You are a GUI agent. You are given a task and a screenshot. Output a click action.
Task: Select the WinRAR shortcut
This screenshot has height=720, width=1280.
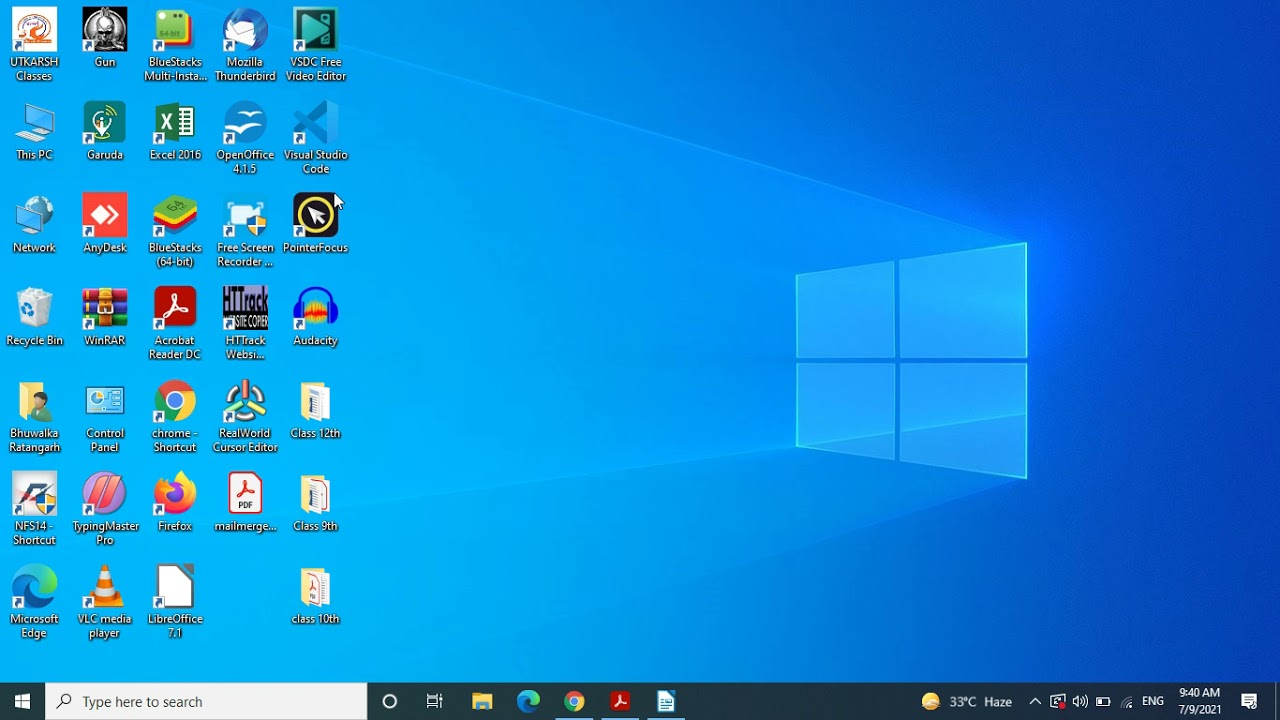pos(105,317)
